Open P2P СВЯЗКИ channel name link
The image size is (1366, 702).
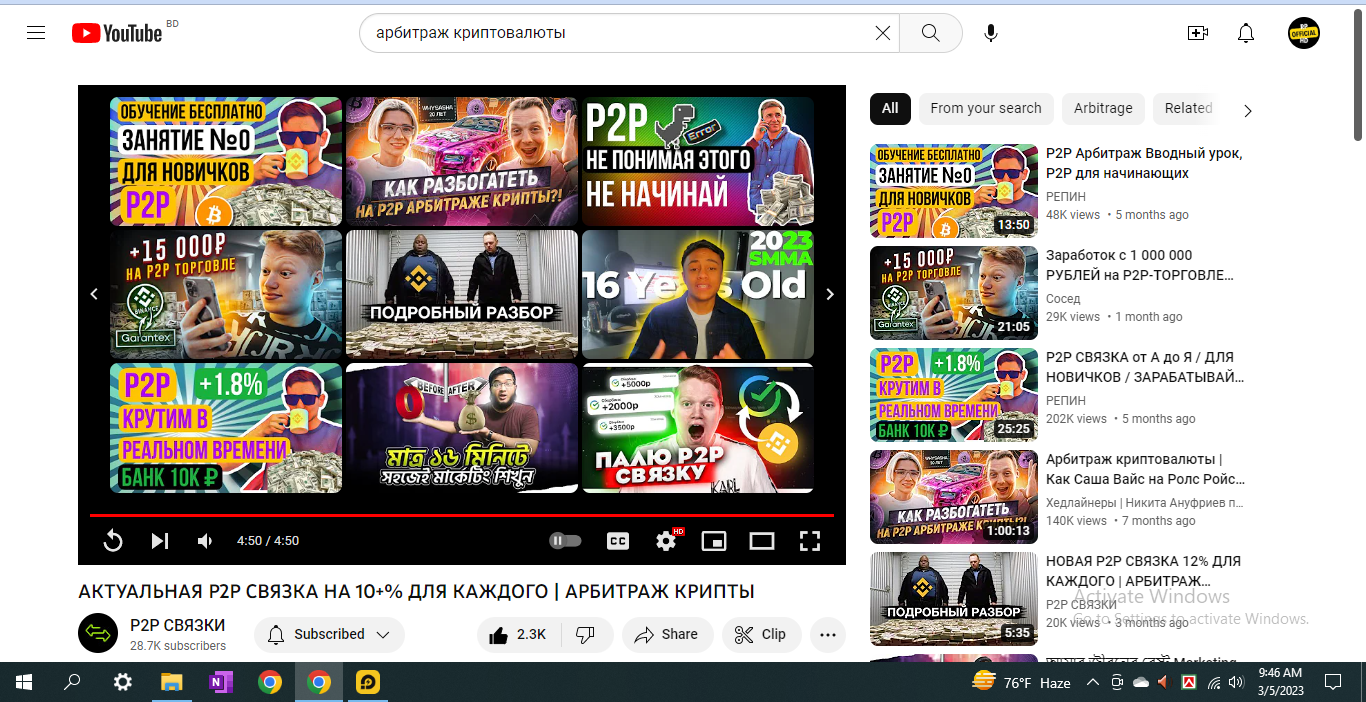click(x=178, y=625)
